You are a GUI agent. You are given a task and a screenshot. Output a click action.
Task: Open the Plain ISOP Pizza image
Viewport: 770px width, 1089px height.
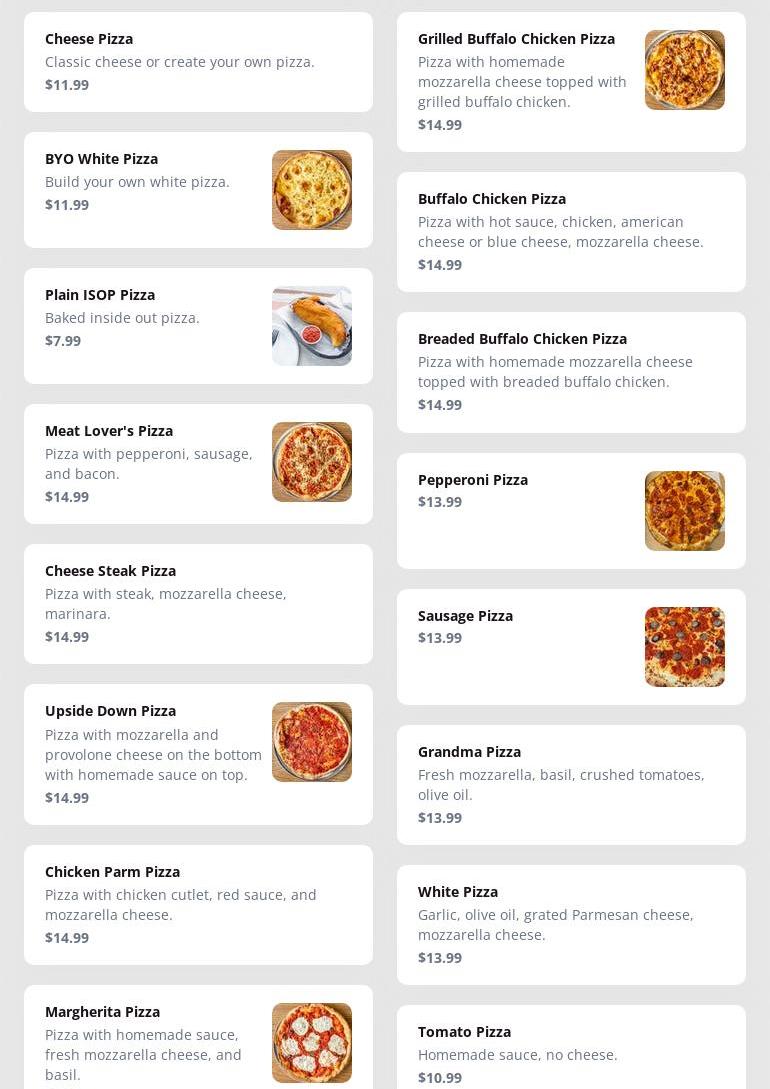click(311, 326)
